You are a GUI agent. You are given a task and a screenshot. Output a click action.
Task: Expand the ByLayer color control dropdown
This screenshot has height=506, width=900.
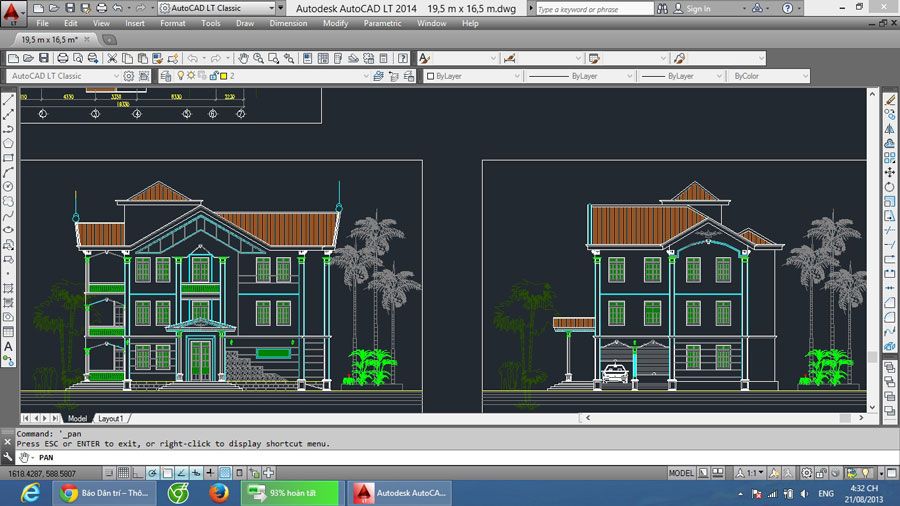tap(473, 76)
